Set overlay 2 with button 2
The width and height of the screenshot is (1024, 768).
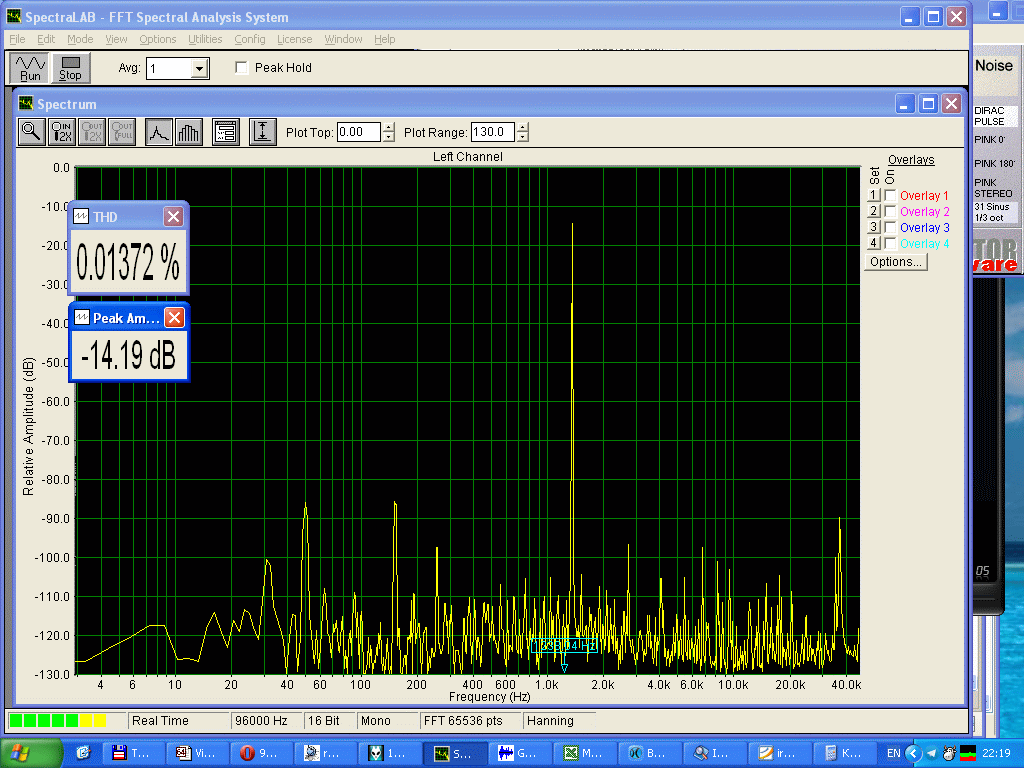point(874,211)
